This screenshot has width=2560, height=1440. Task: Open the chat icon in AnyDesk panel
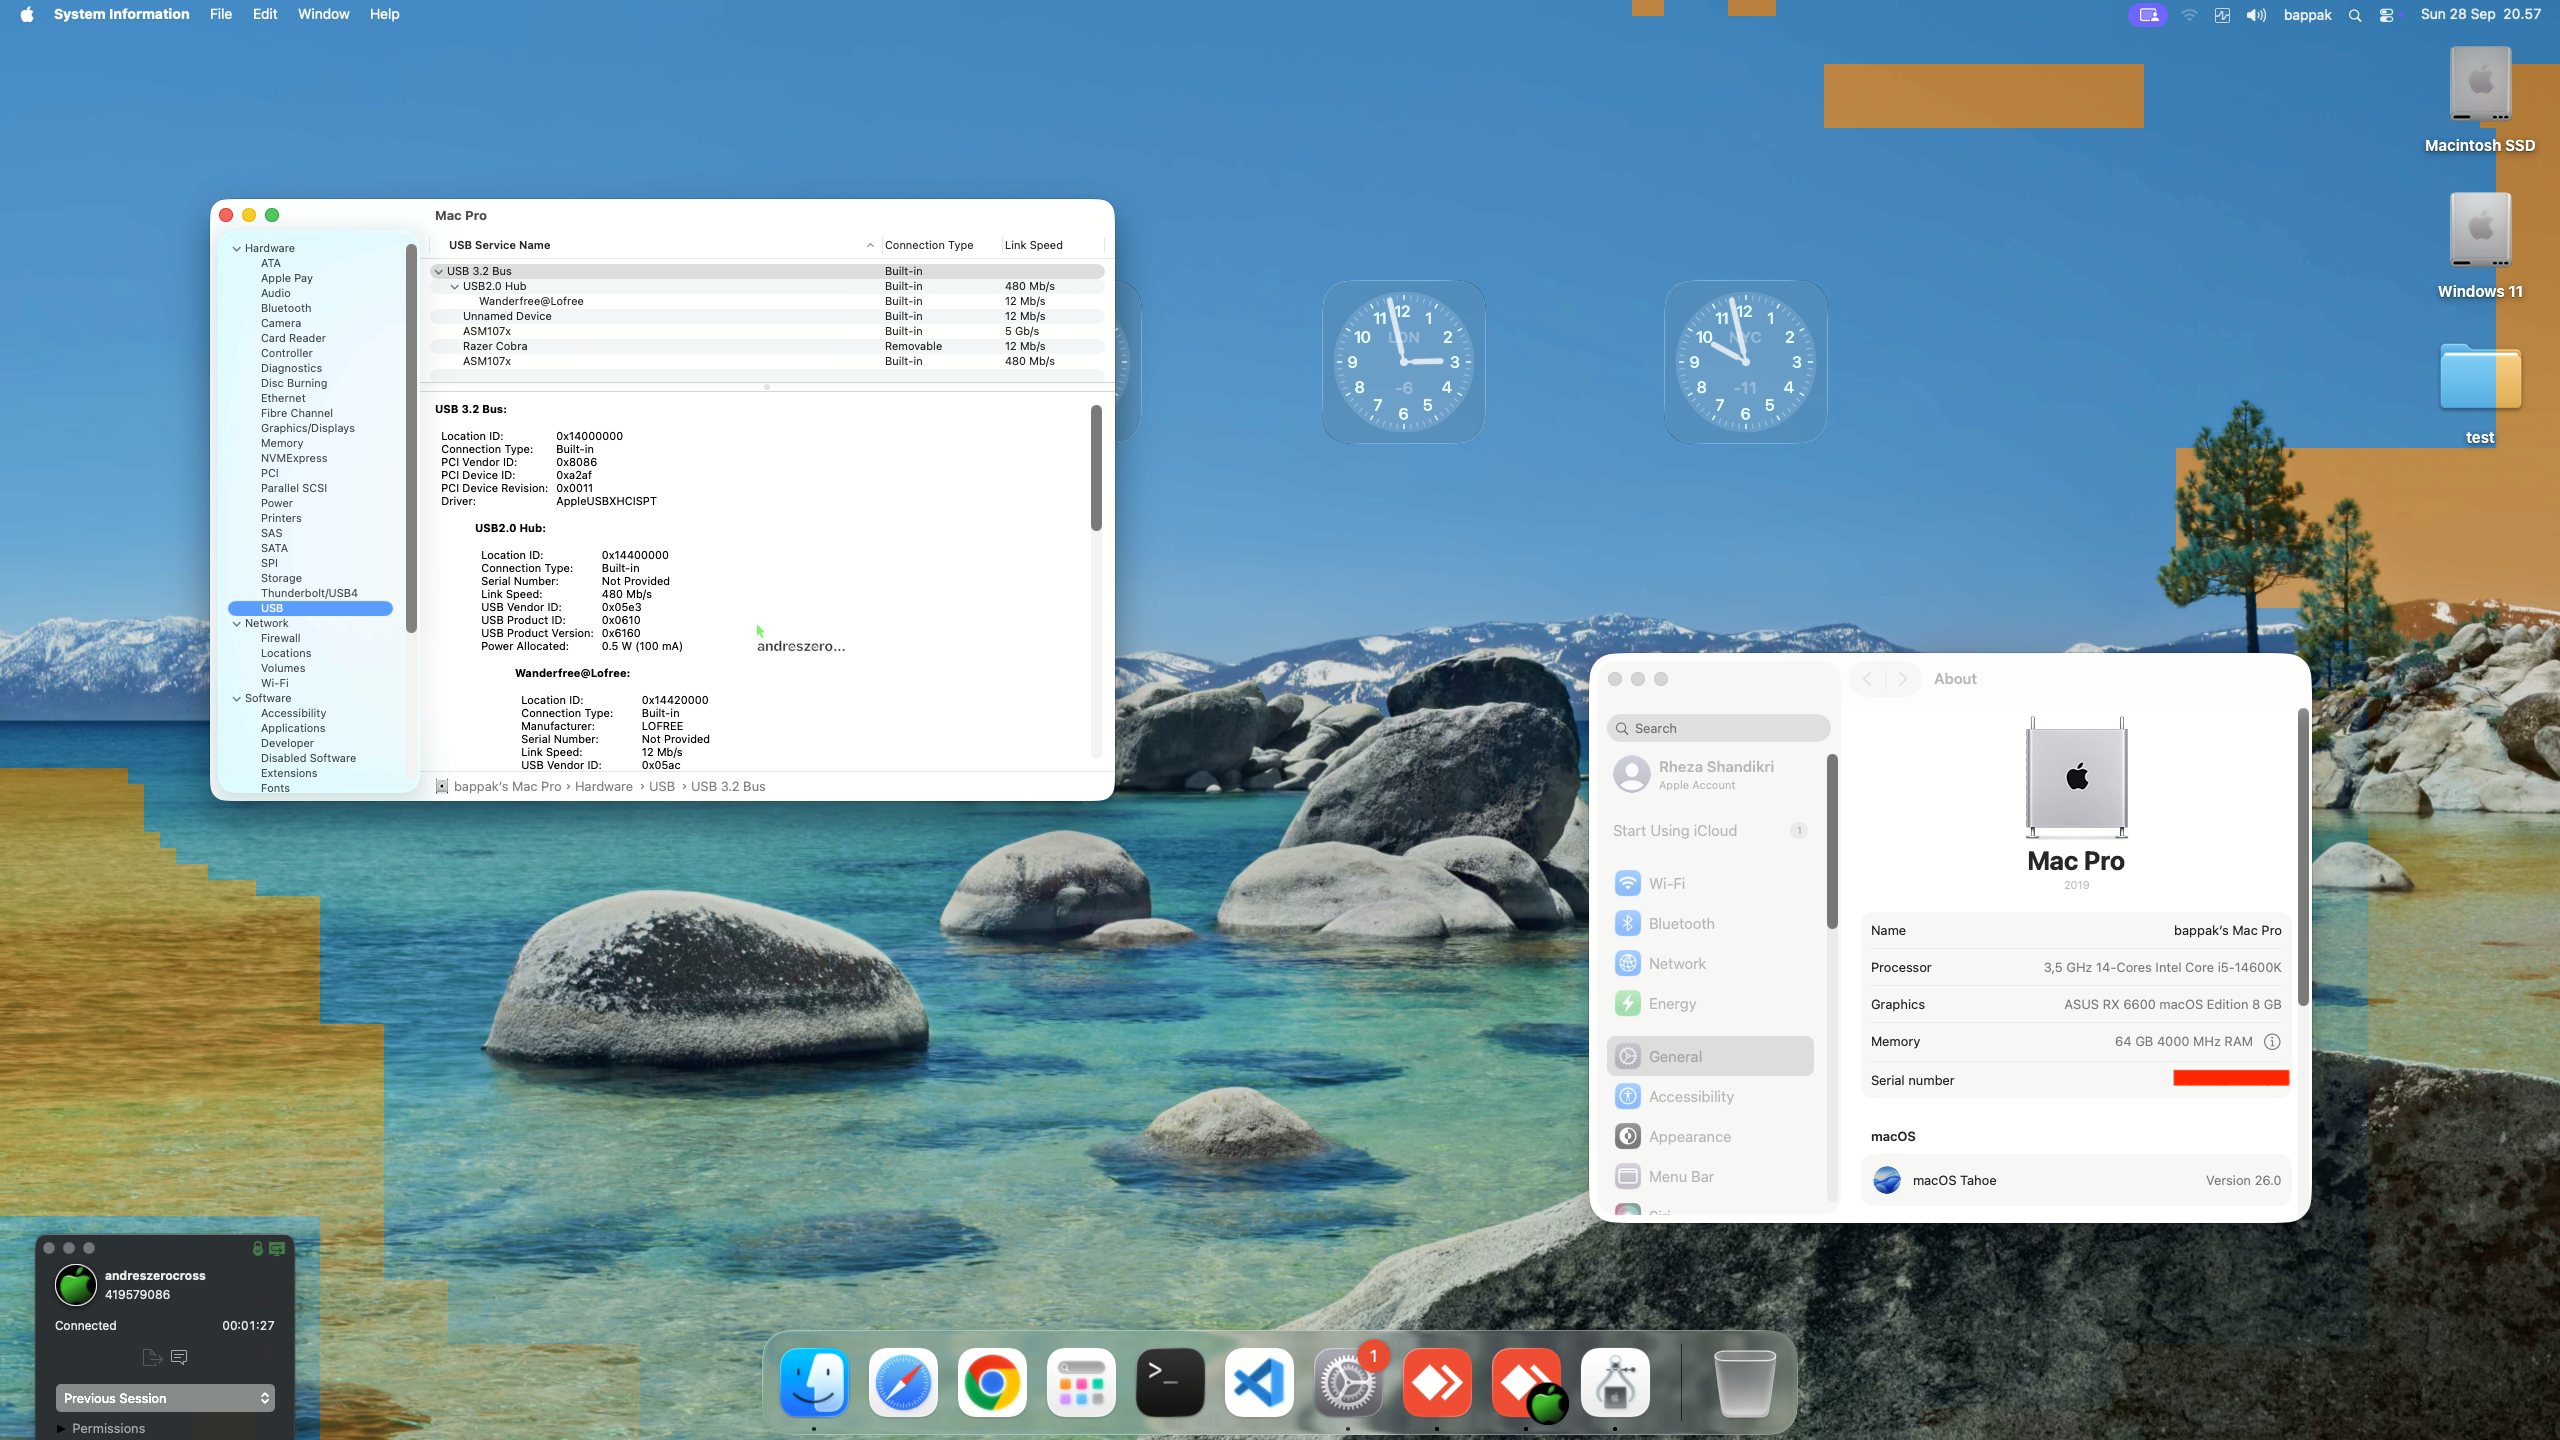pyautogui.click(x=179, y=1357)
